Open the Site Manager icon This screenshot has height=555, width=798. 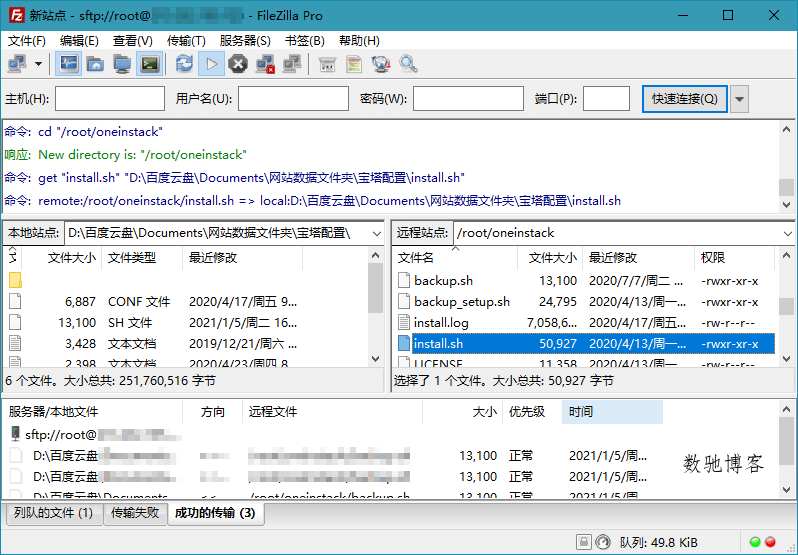[x=17, y=64]
